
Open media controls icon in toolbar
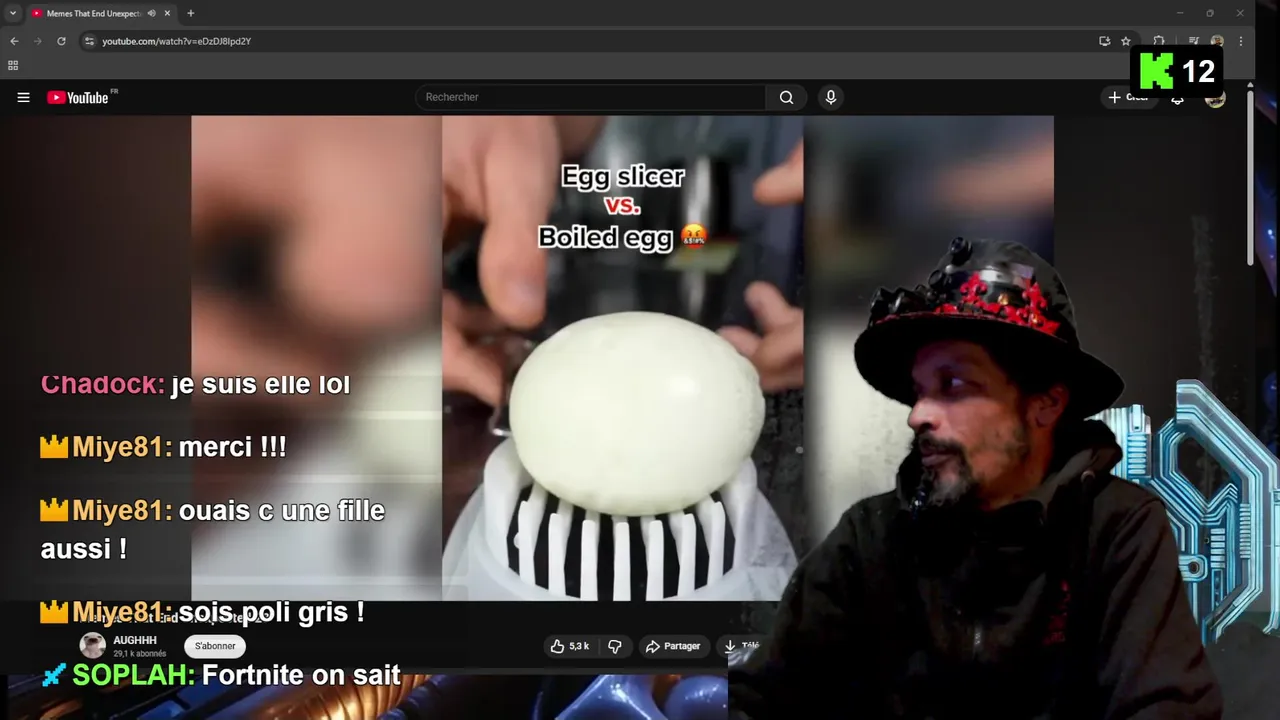[1194, 41]
